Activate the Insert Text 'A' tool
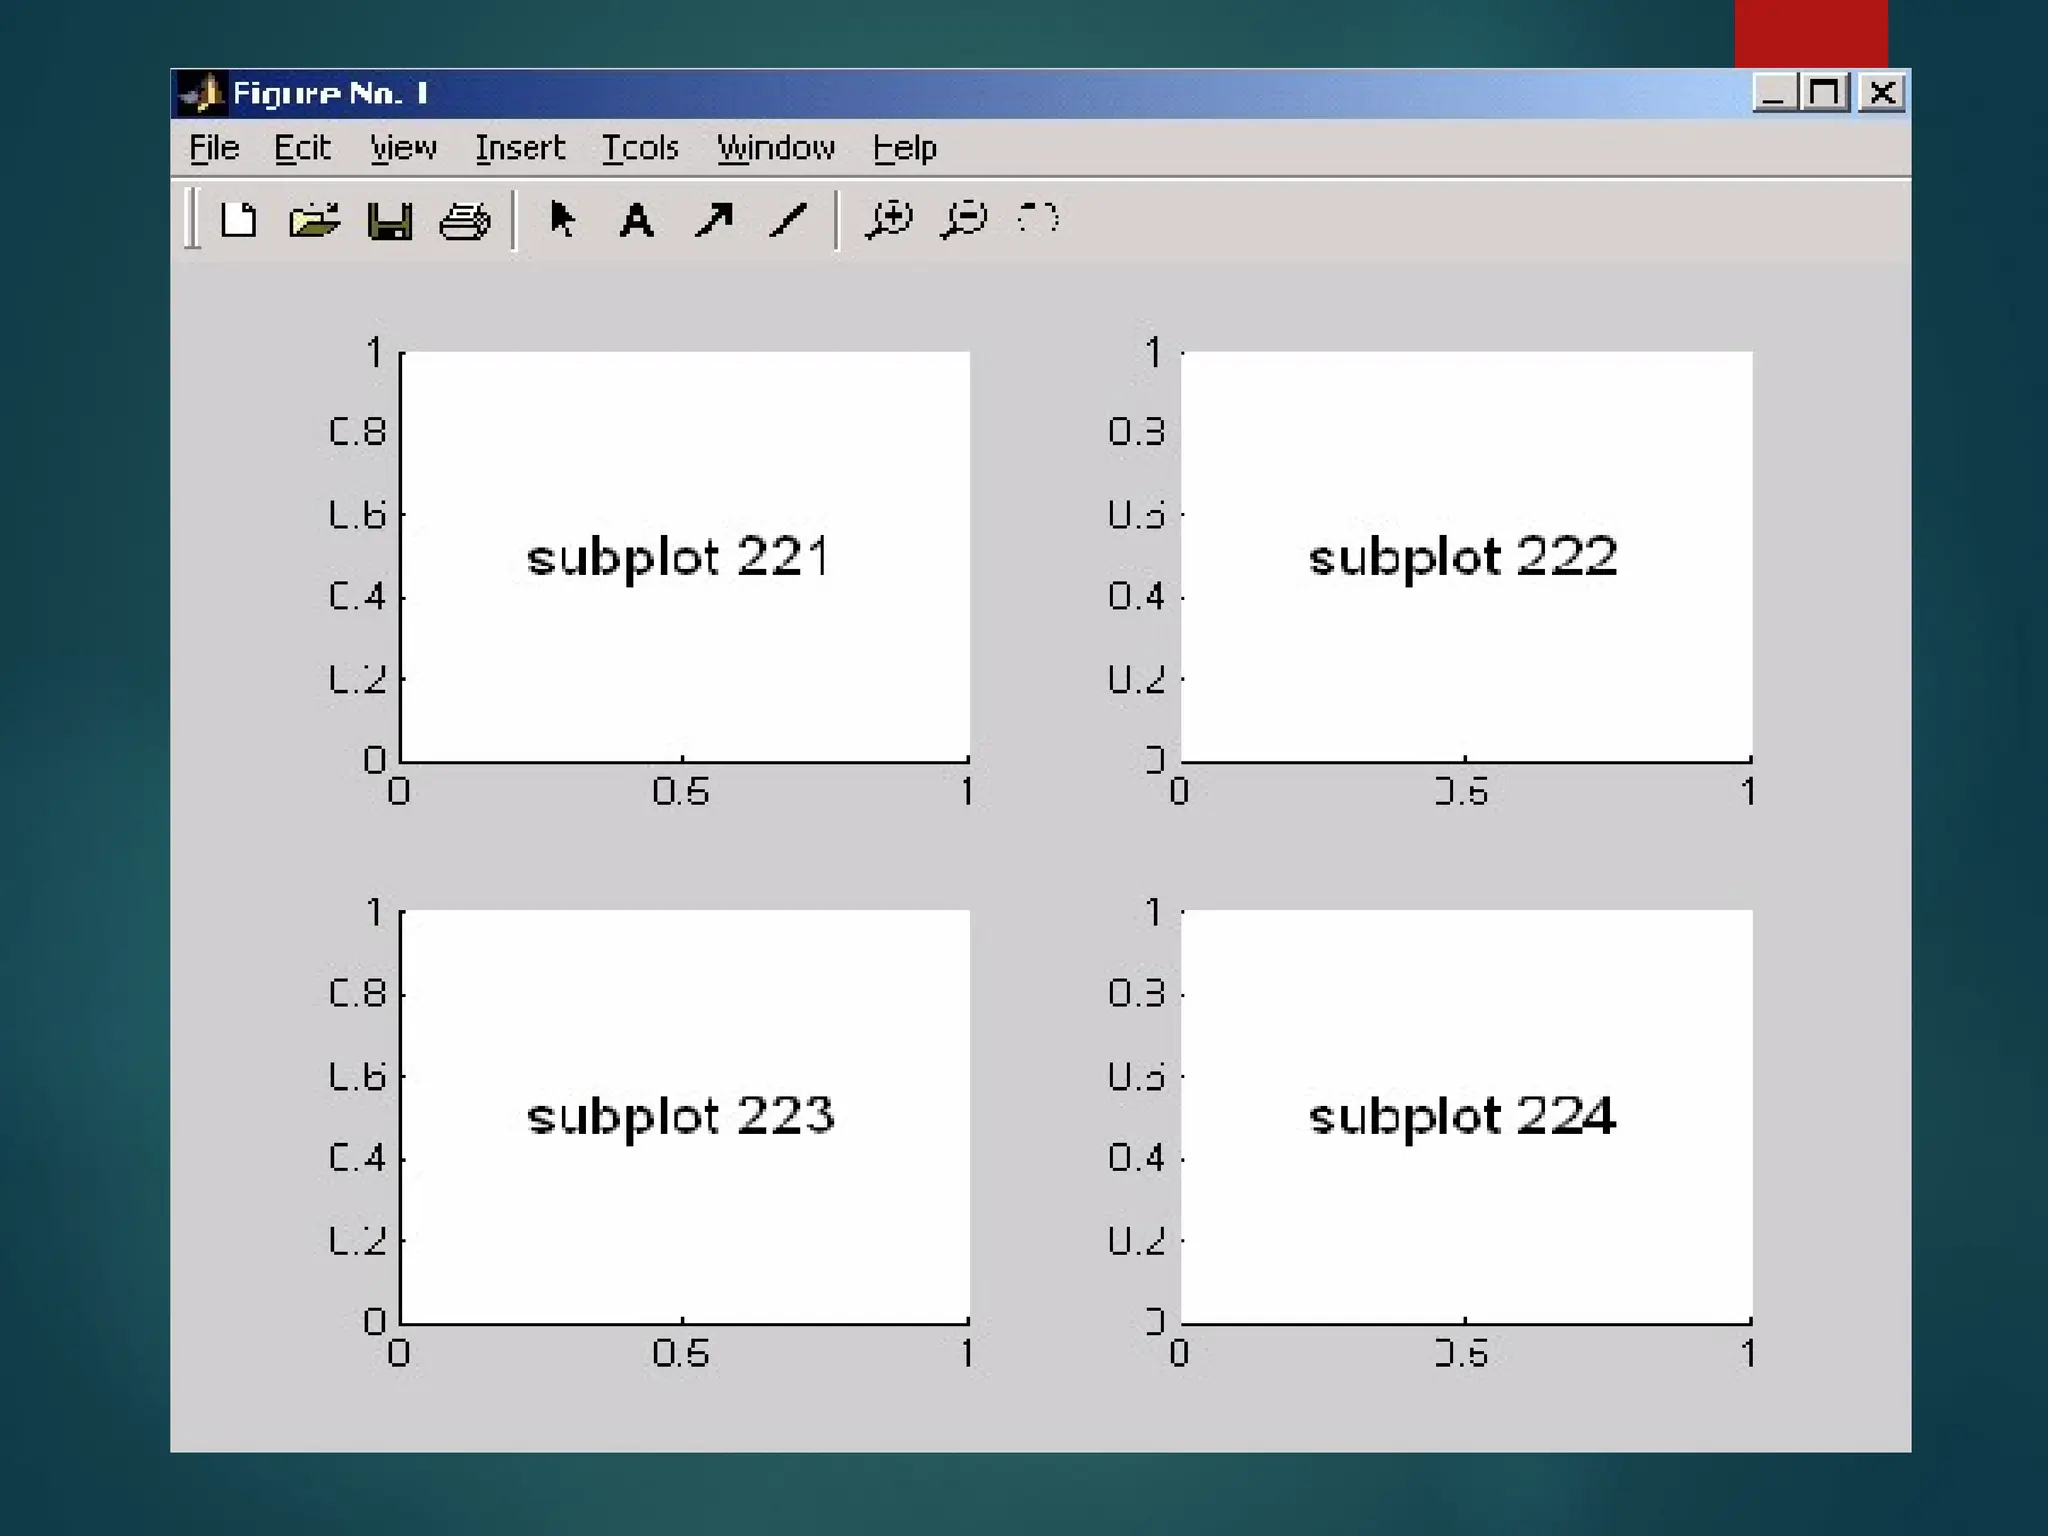The height and width of the screenshot is (1536, 2048). click(636, 220)
